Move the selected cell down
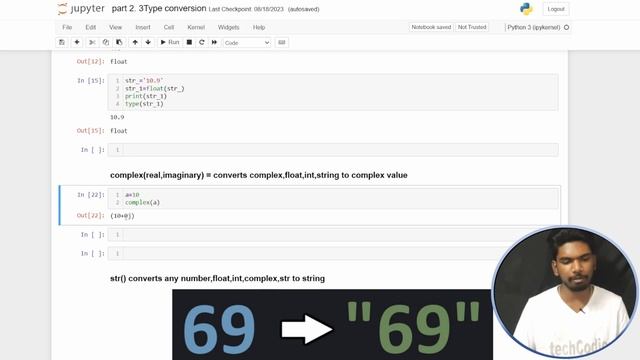 (148, 42)
